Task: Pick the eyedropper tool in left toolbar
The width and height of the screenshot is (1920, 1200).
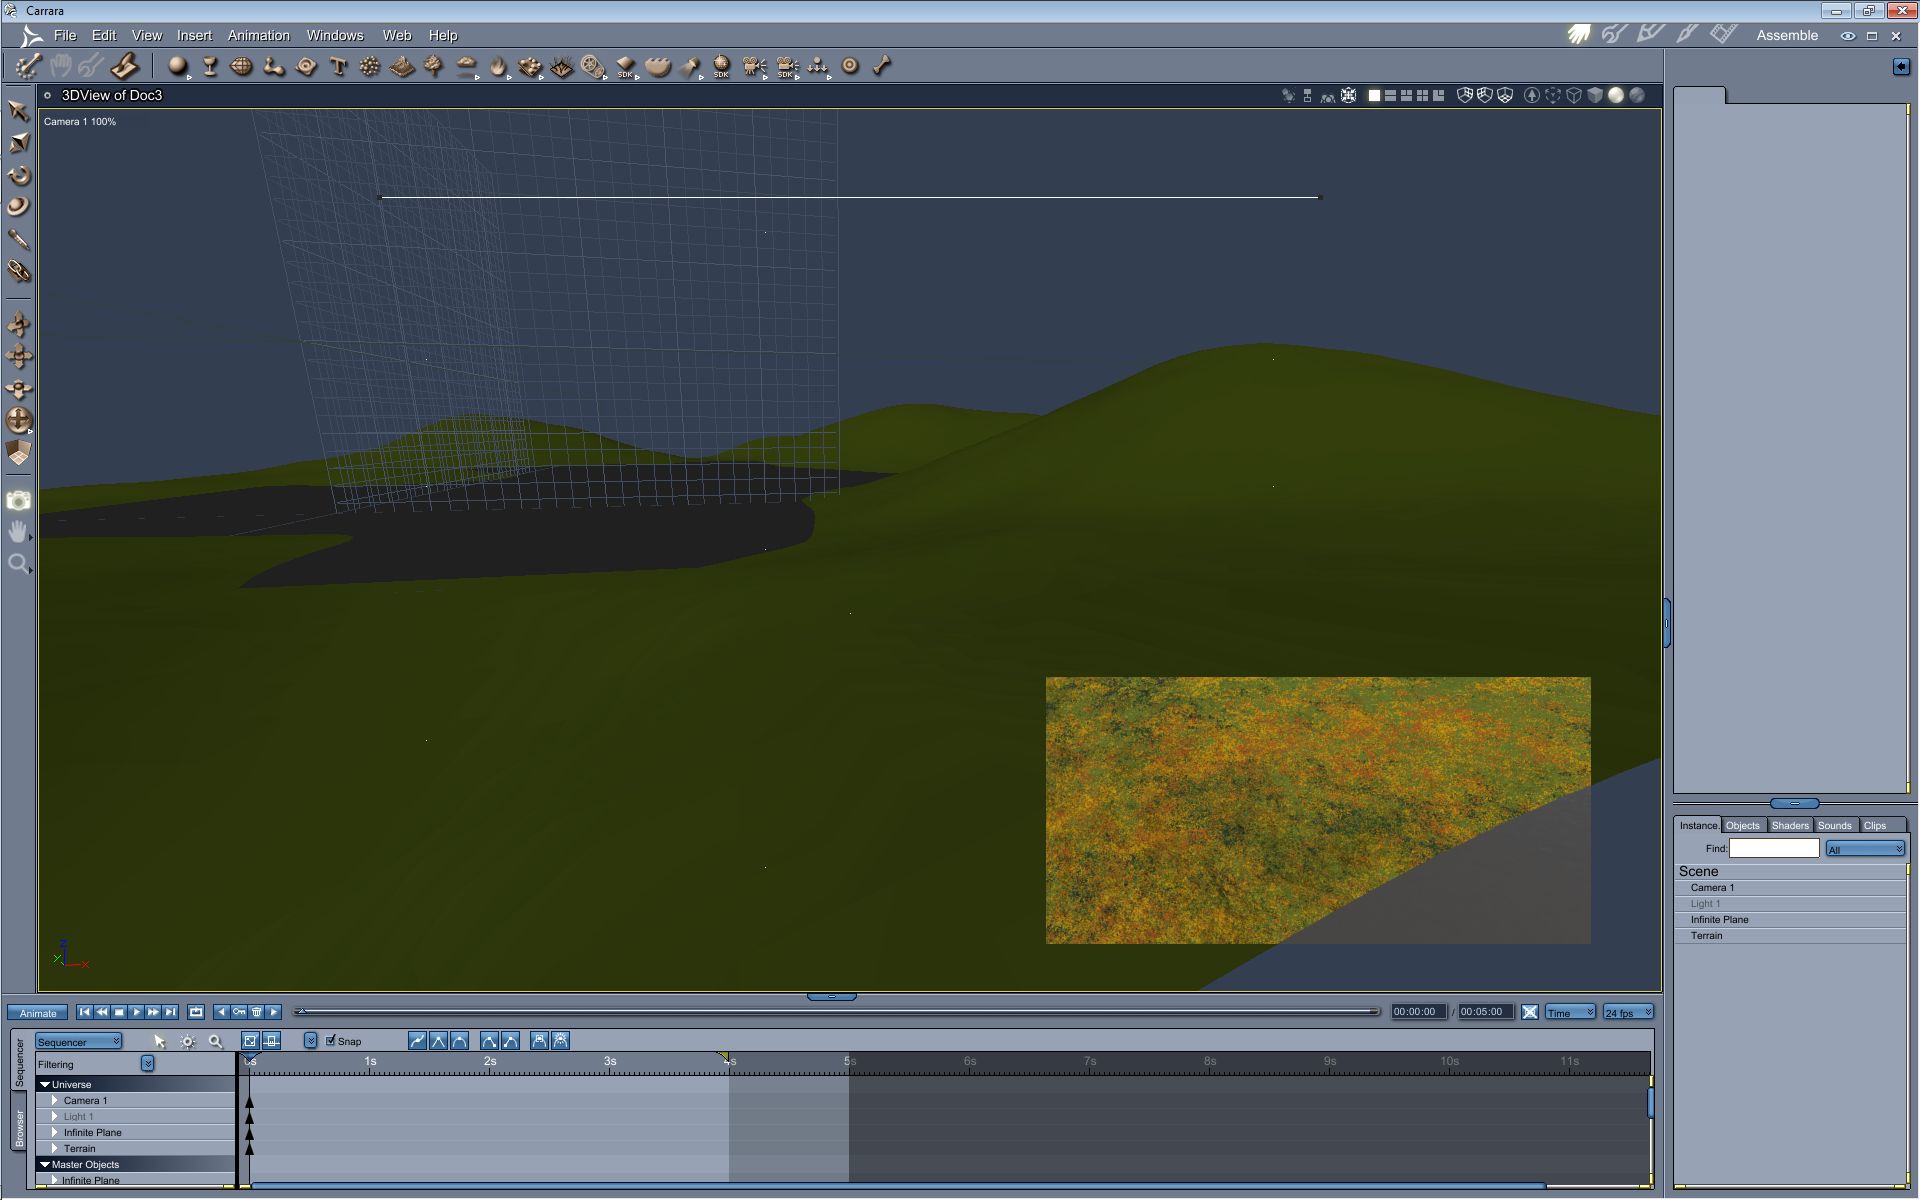Action: point(18,240)
